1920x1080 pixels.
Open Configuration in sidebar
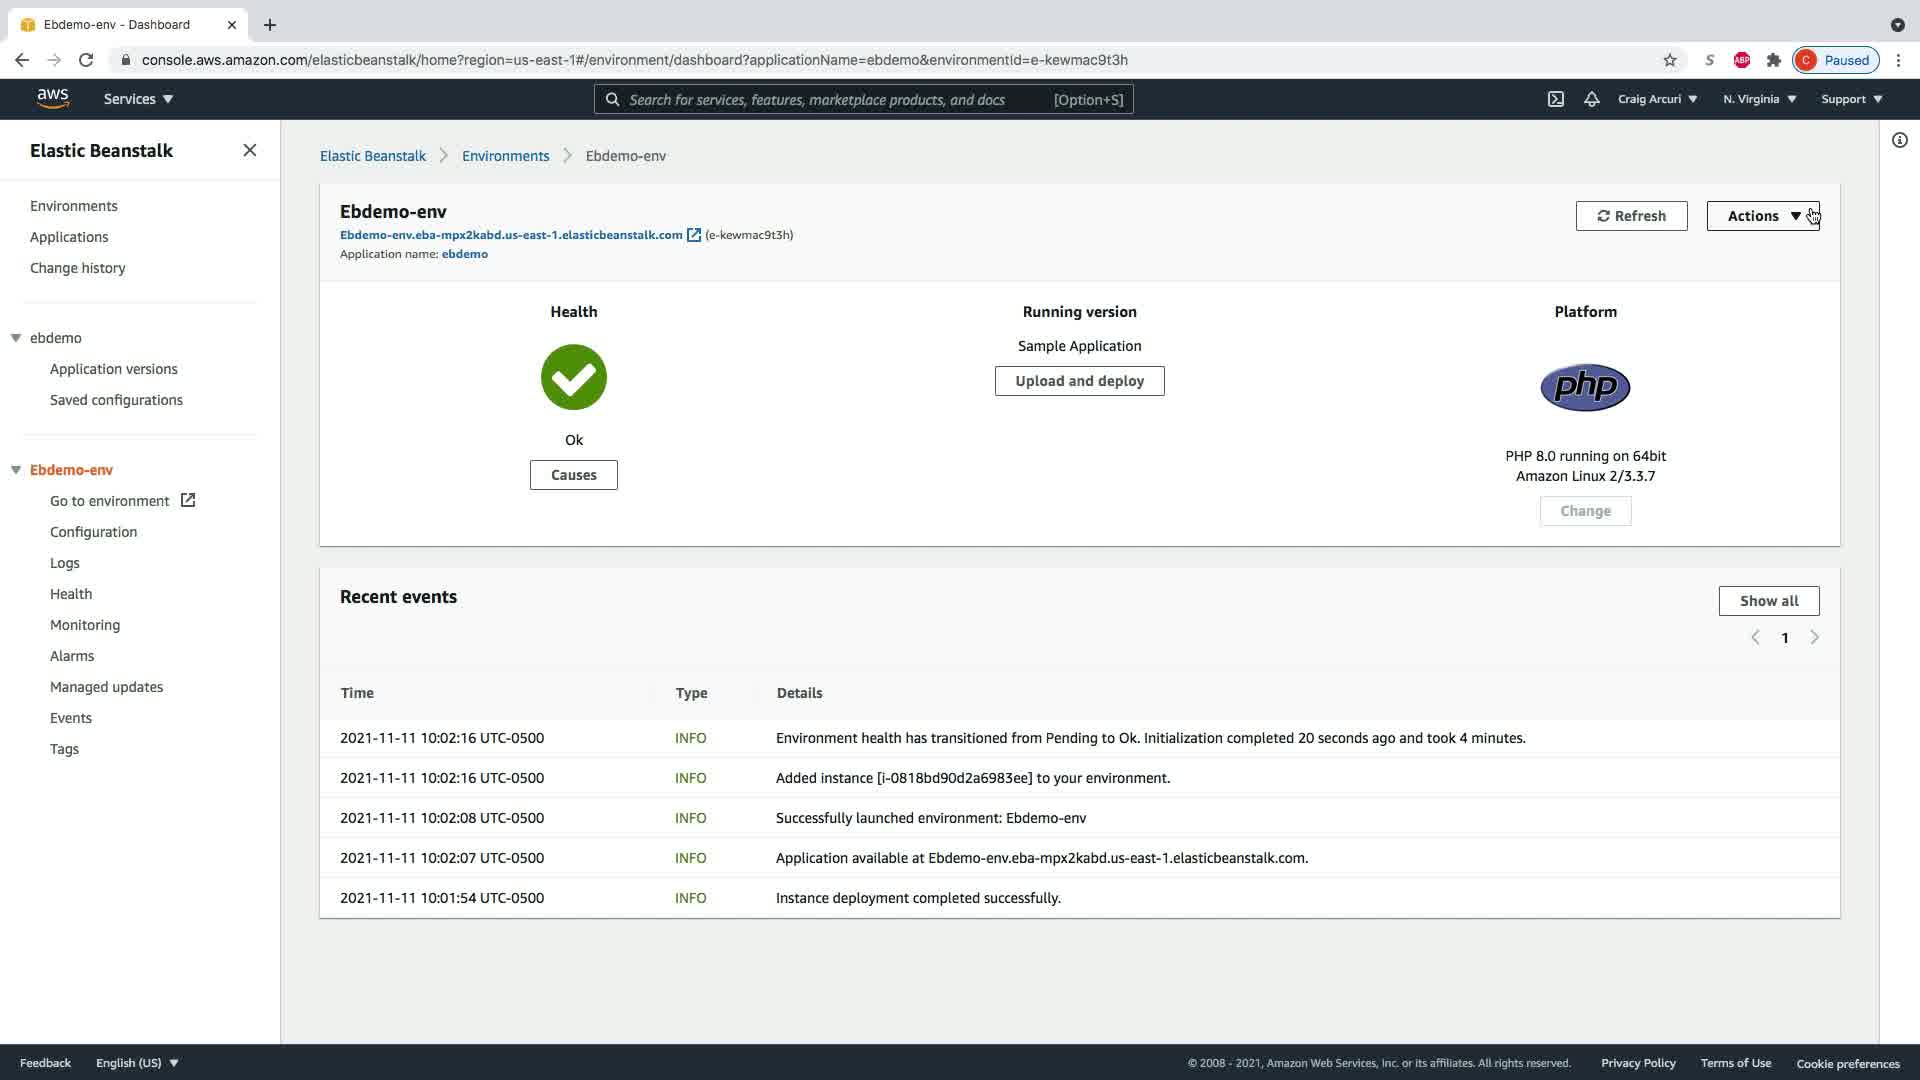93,532
